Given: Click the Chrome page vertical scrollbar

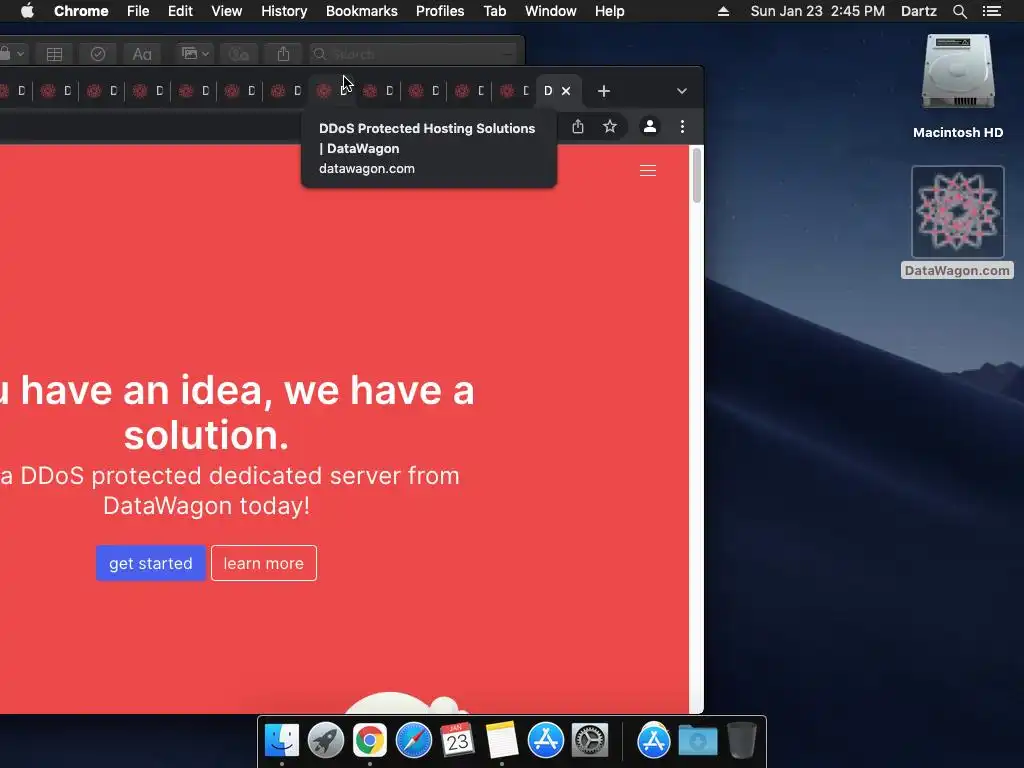Looking at the screenshot, I should coord(697,175).
